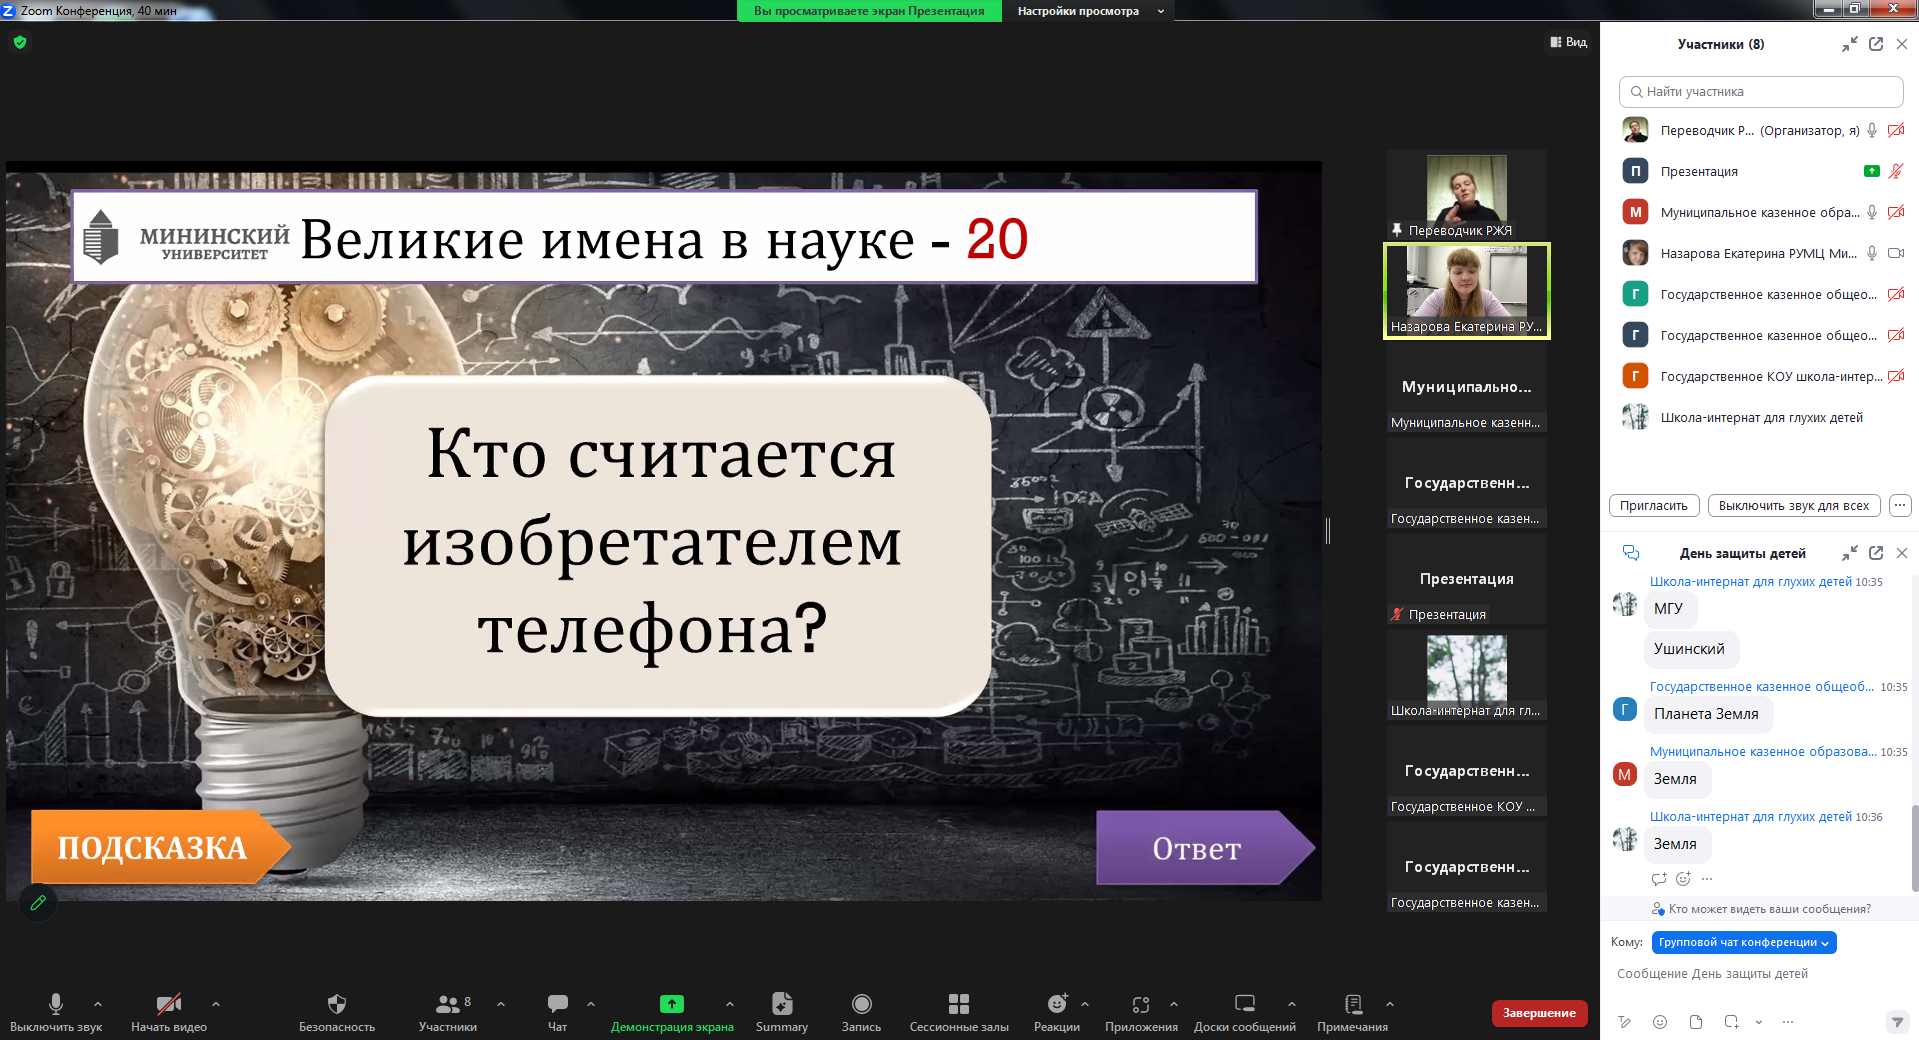Toggle microphone for Переводчик participant row
1919x1040 pixels.
1872,130
